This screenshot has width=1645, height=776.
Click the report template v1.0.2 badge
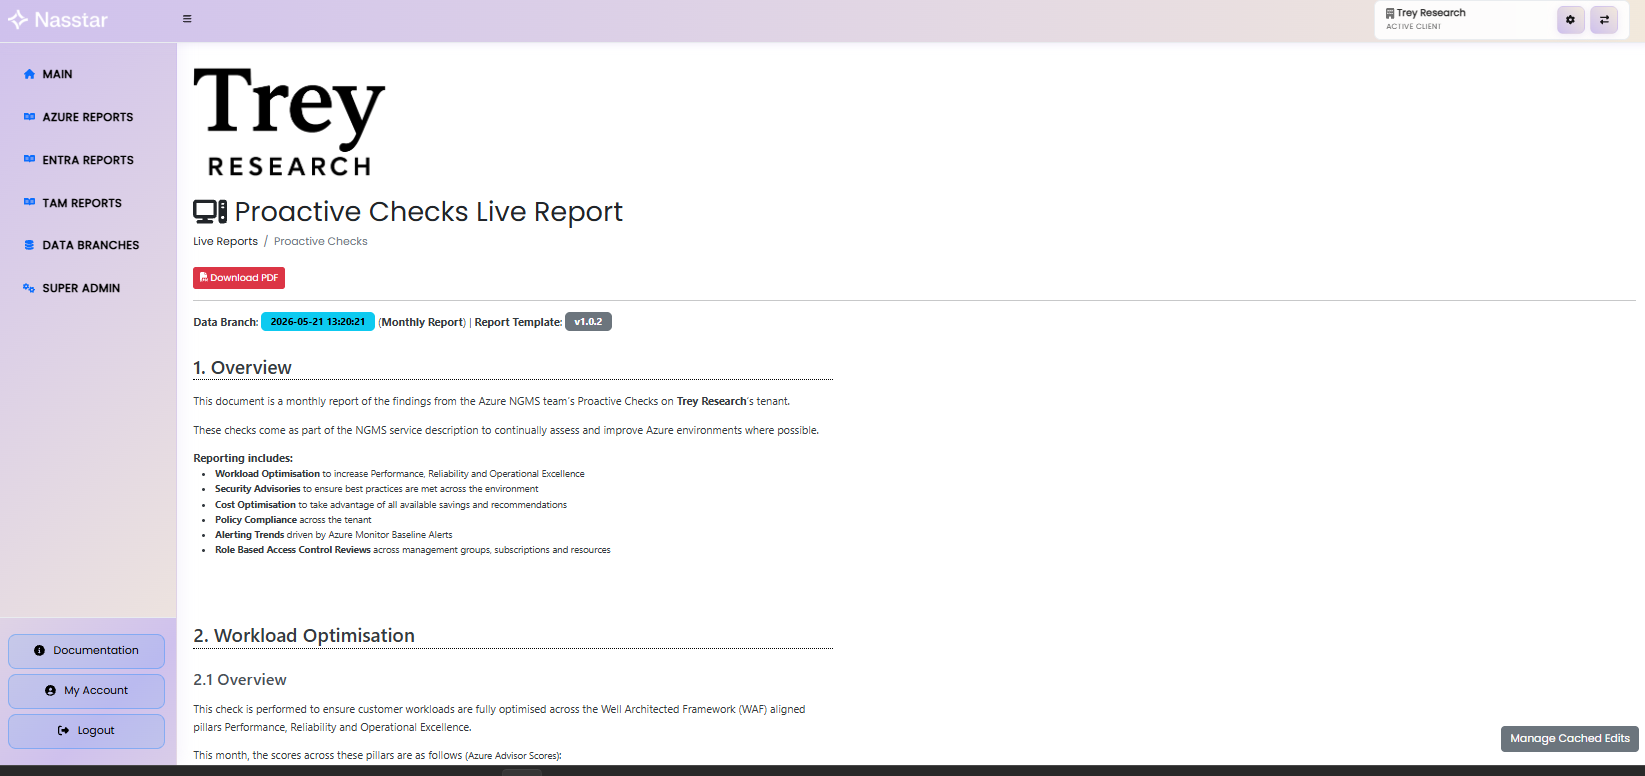pos(588,322)
